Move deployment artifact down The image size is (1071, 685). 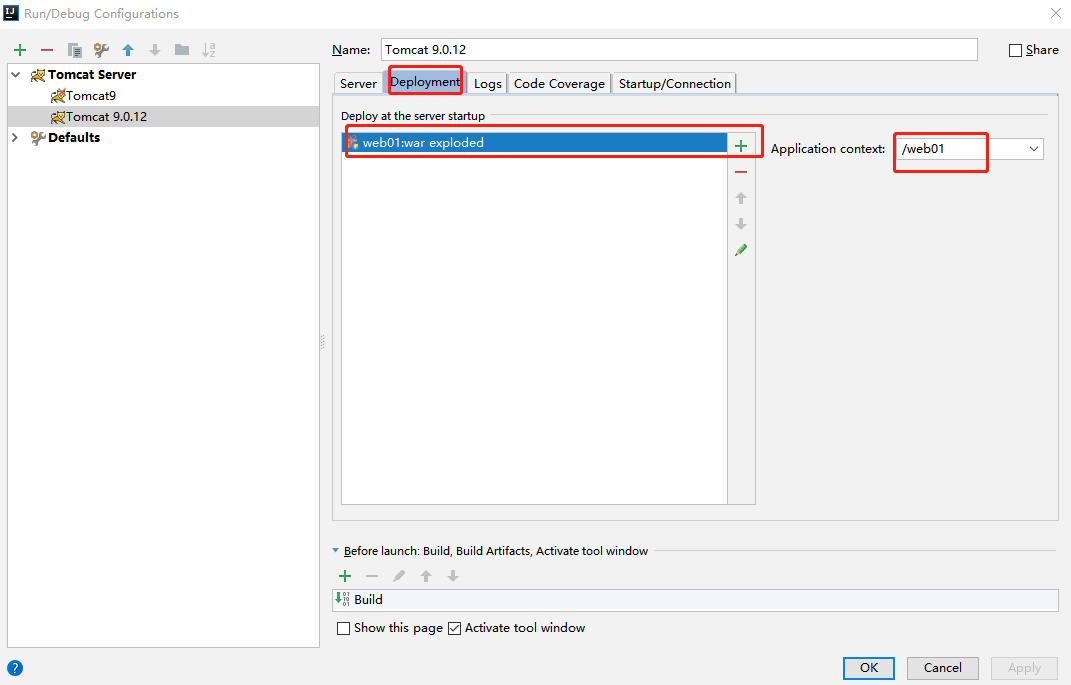741,224
